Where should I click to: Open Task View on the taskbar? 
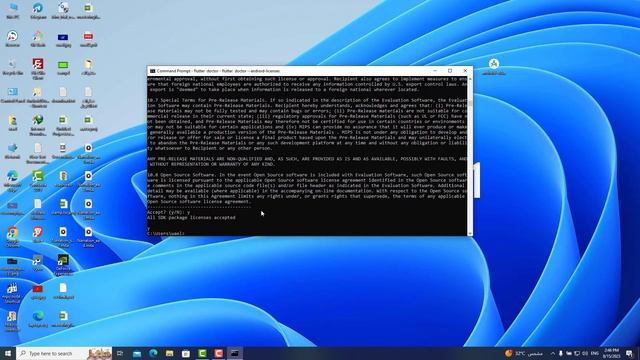coord(120,353)
